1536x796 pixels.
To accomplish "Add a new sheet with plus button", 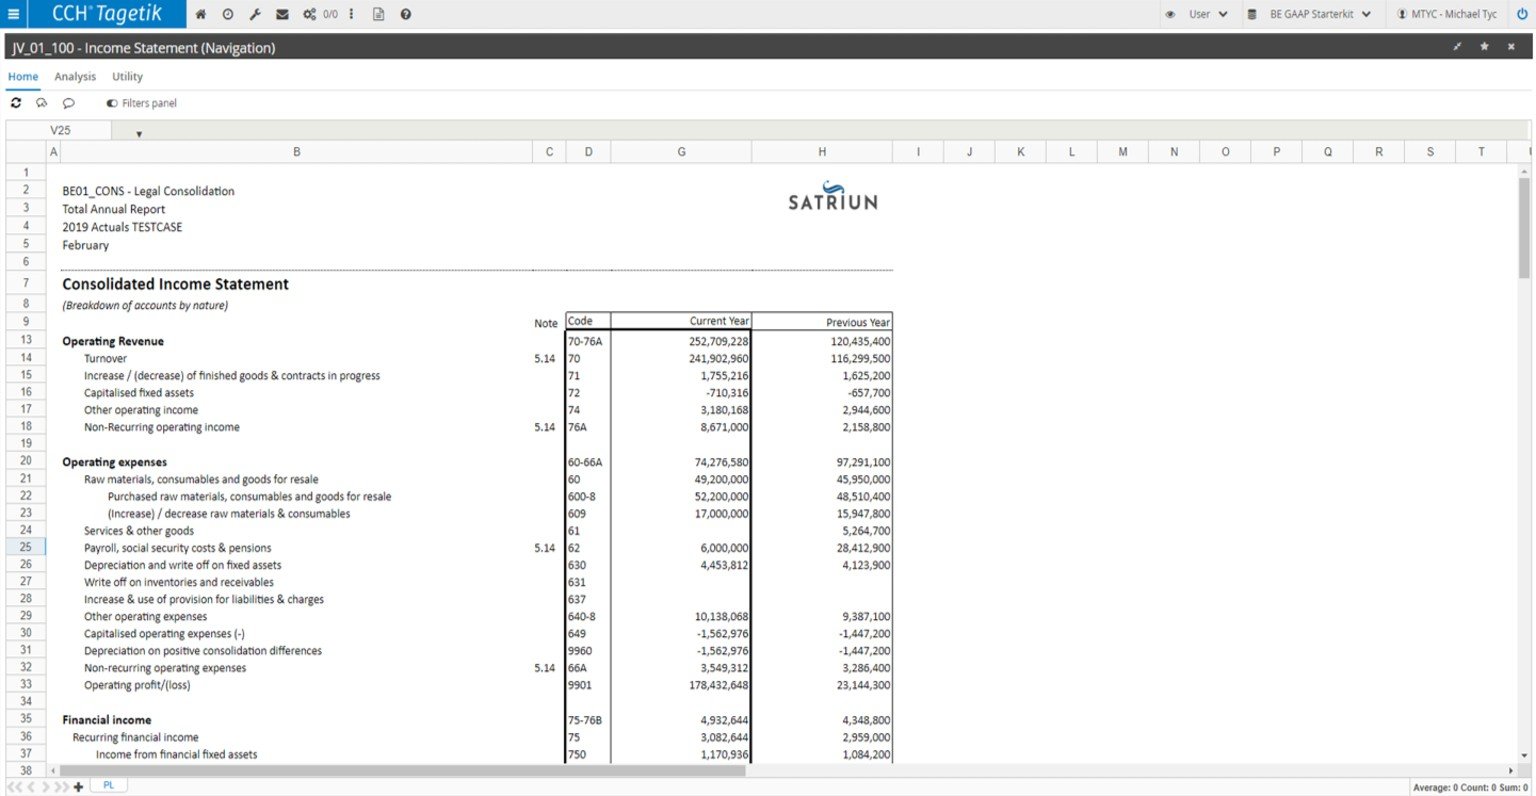I will point(79,787).
